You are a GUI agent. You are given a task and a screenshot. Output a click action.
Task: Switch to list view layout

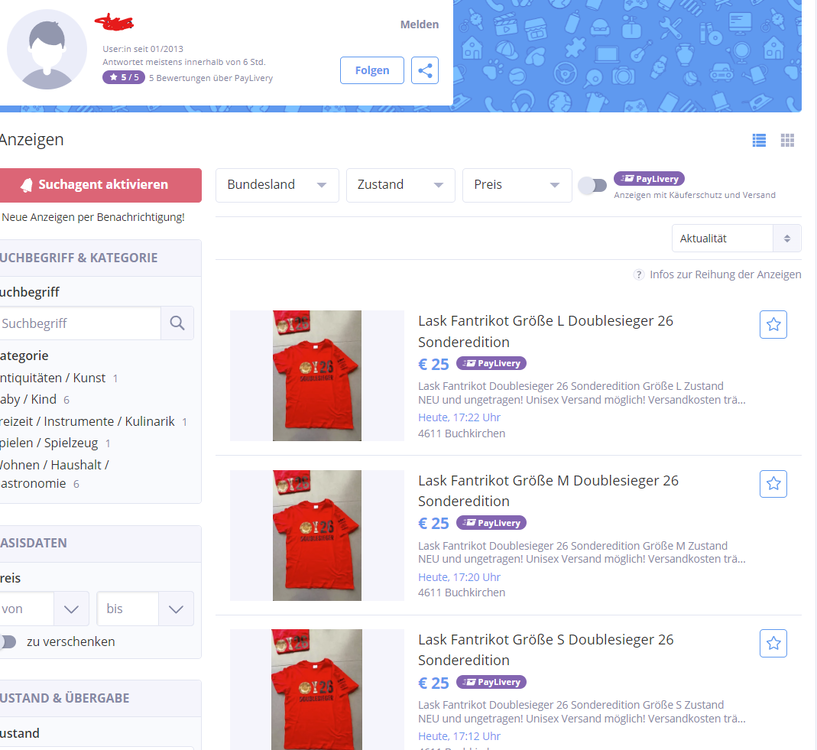tap(759, 140)
